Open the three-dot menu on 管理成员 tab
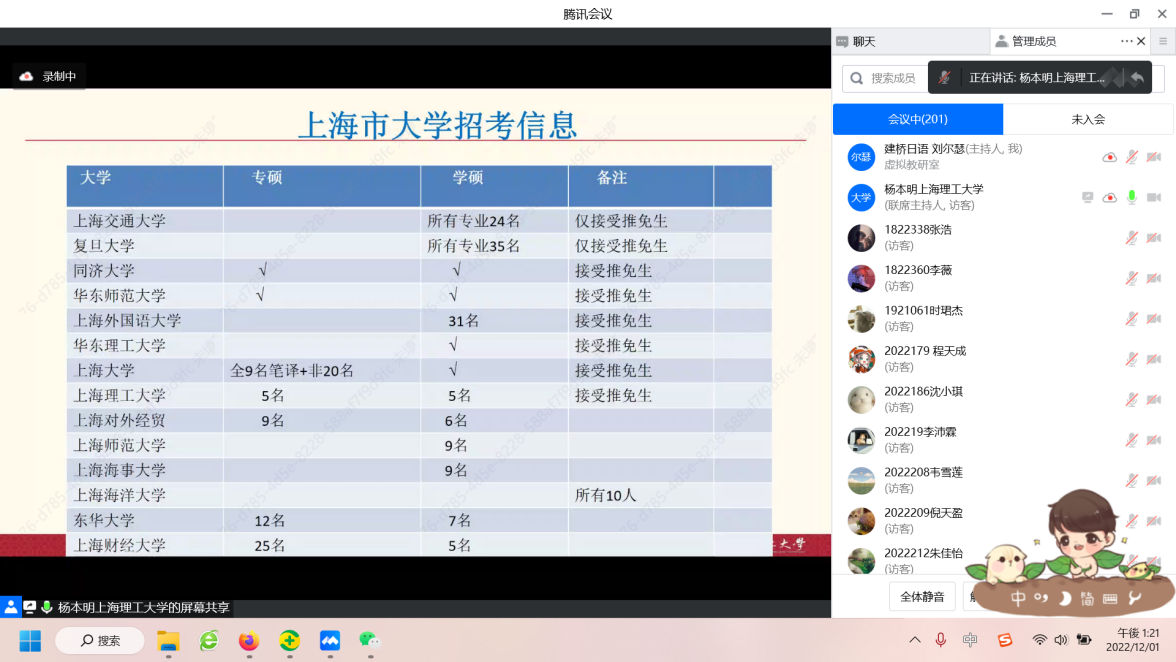 1127,41
